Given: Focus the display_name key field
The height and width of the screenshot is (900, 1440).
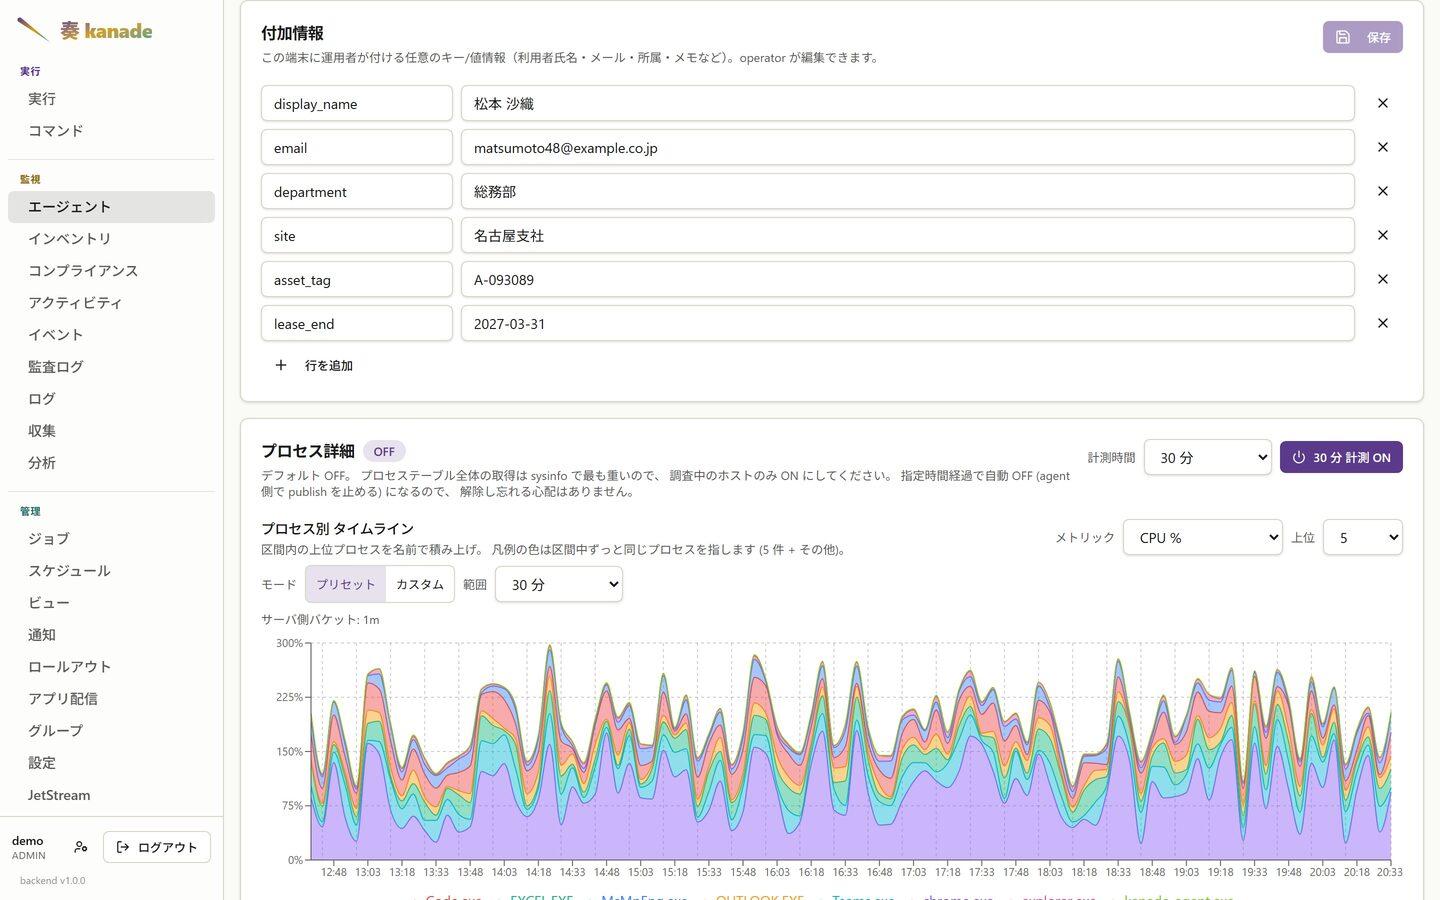Looking at the screenshot, I should 357,103.
